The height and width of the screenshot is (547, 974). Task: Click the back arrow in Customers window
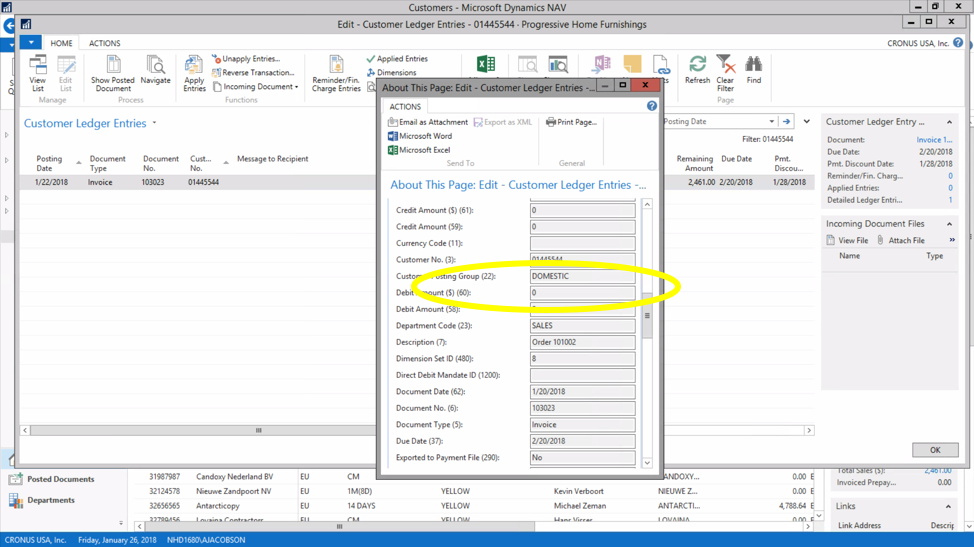click(9, 26)
